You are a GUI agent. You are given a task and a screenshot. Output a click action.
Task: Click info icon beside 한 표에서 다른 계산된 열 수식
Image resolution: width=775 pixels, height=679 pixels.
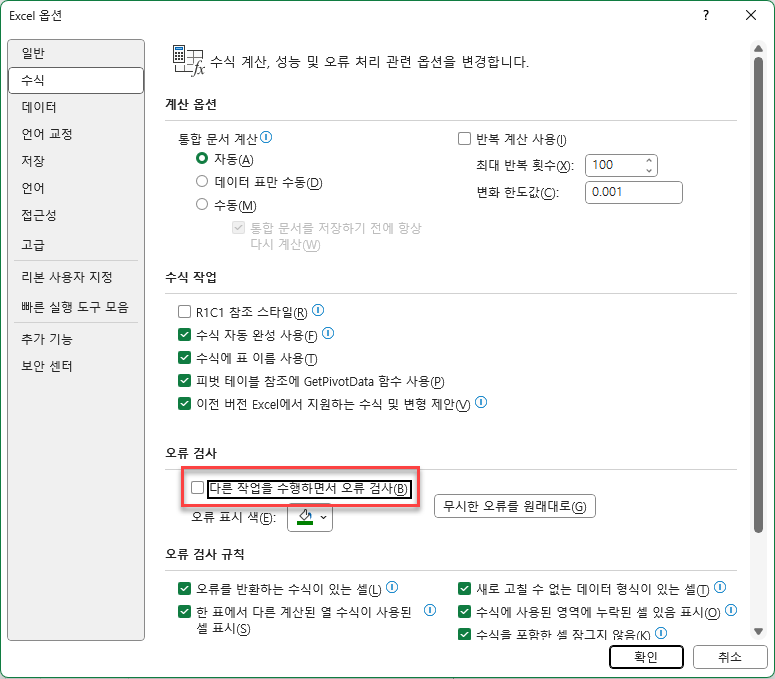pyautogui.click(x=430, y=610)
